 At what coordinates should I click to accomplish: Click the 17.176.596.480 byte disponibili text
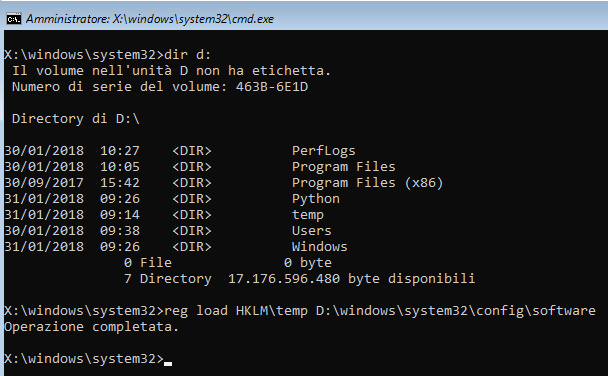pos(351,279)
